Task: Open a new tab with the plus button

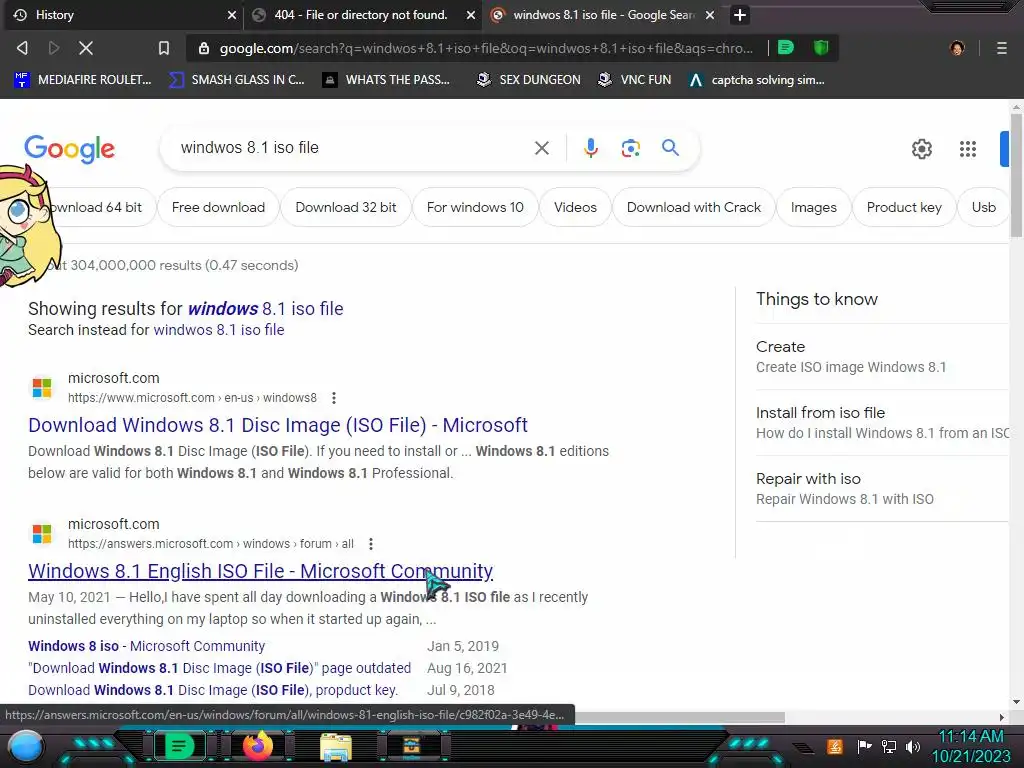Action: [739, 14]
